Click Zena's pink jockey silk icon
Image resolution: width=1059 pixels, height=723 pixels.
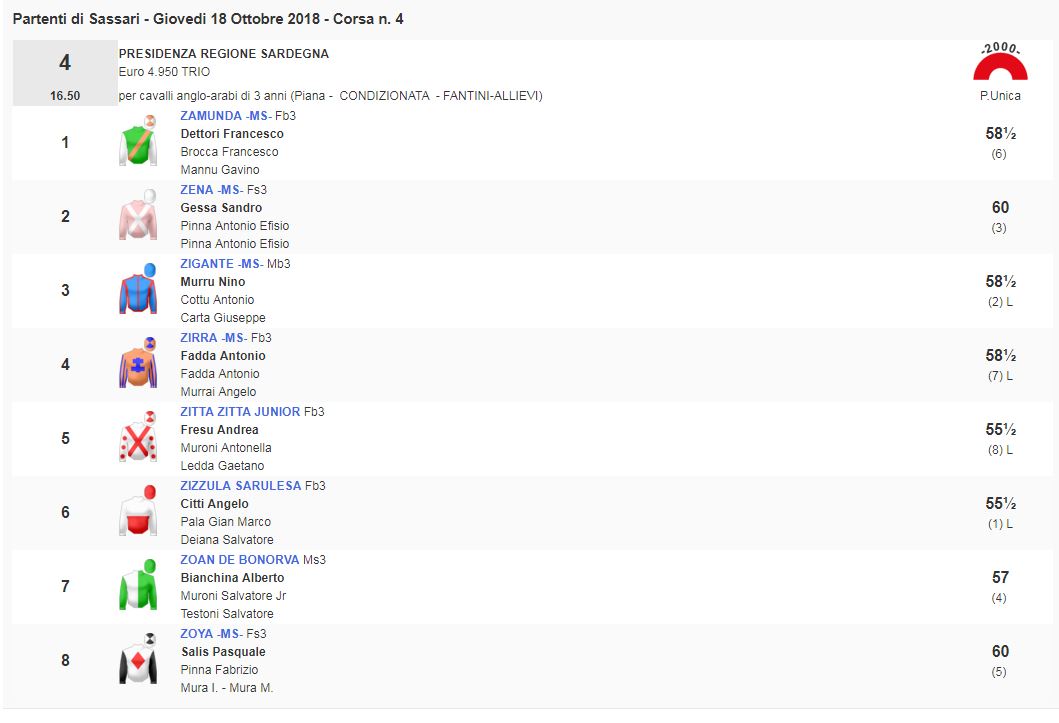click(x=137, y=216)
